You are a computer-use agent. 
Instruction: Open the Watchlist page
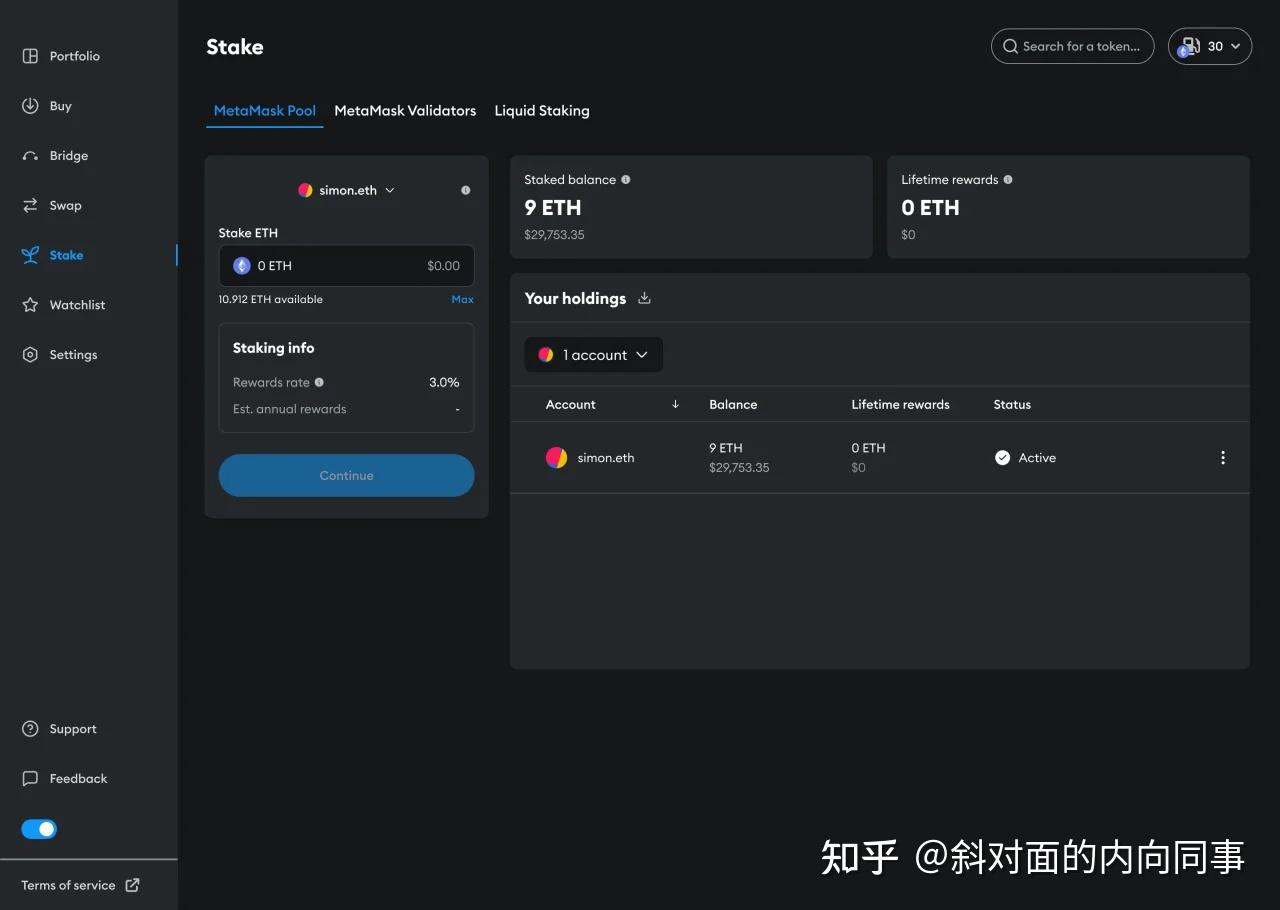pos(63,305)
